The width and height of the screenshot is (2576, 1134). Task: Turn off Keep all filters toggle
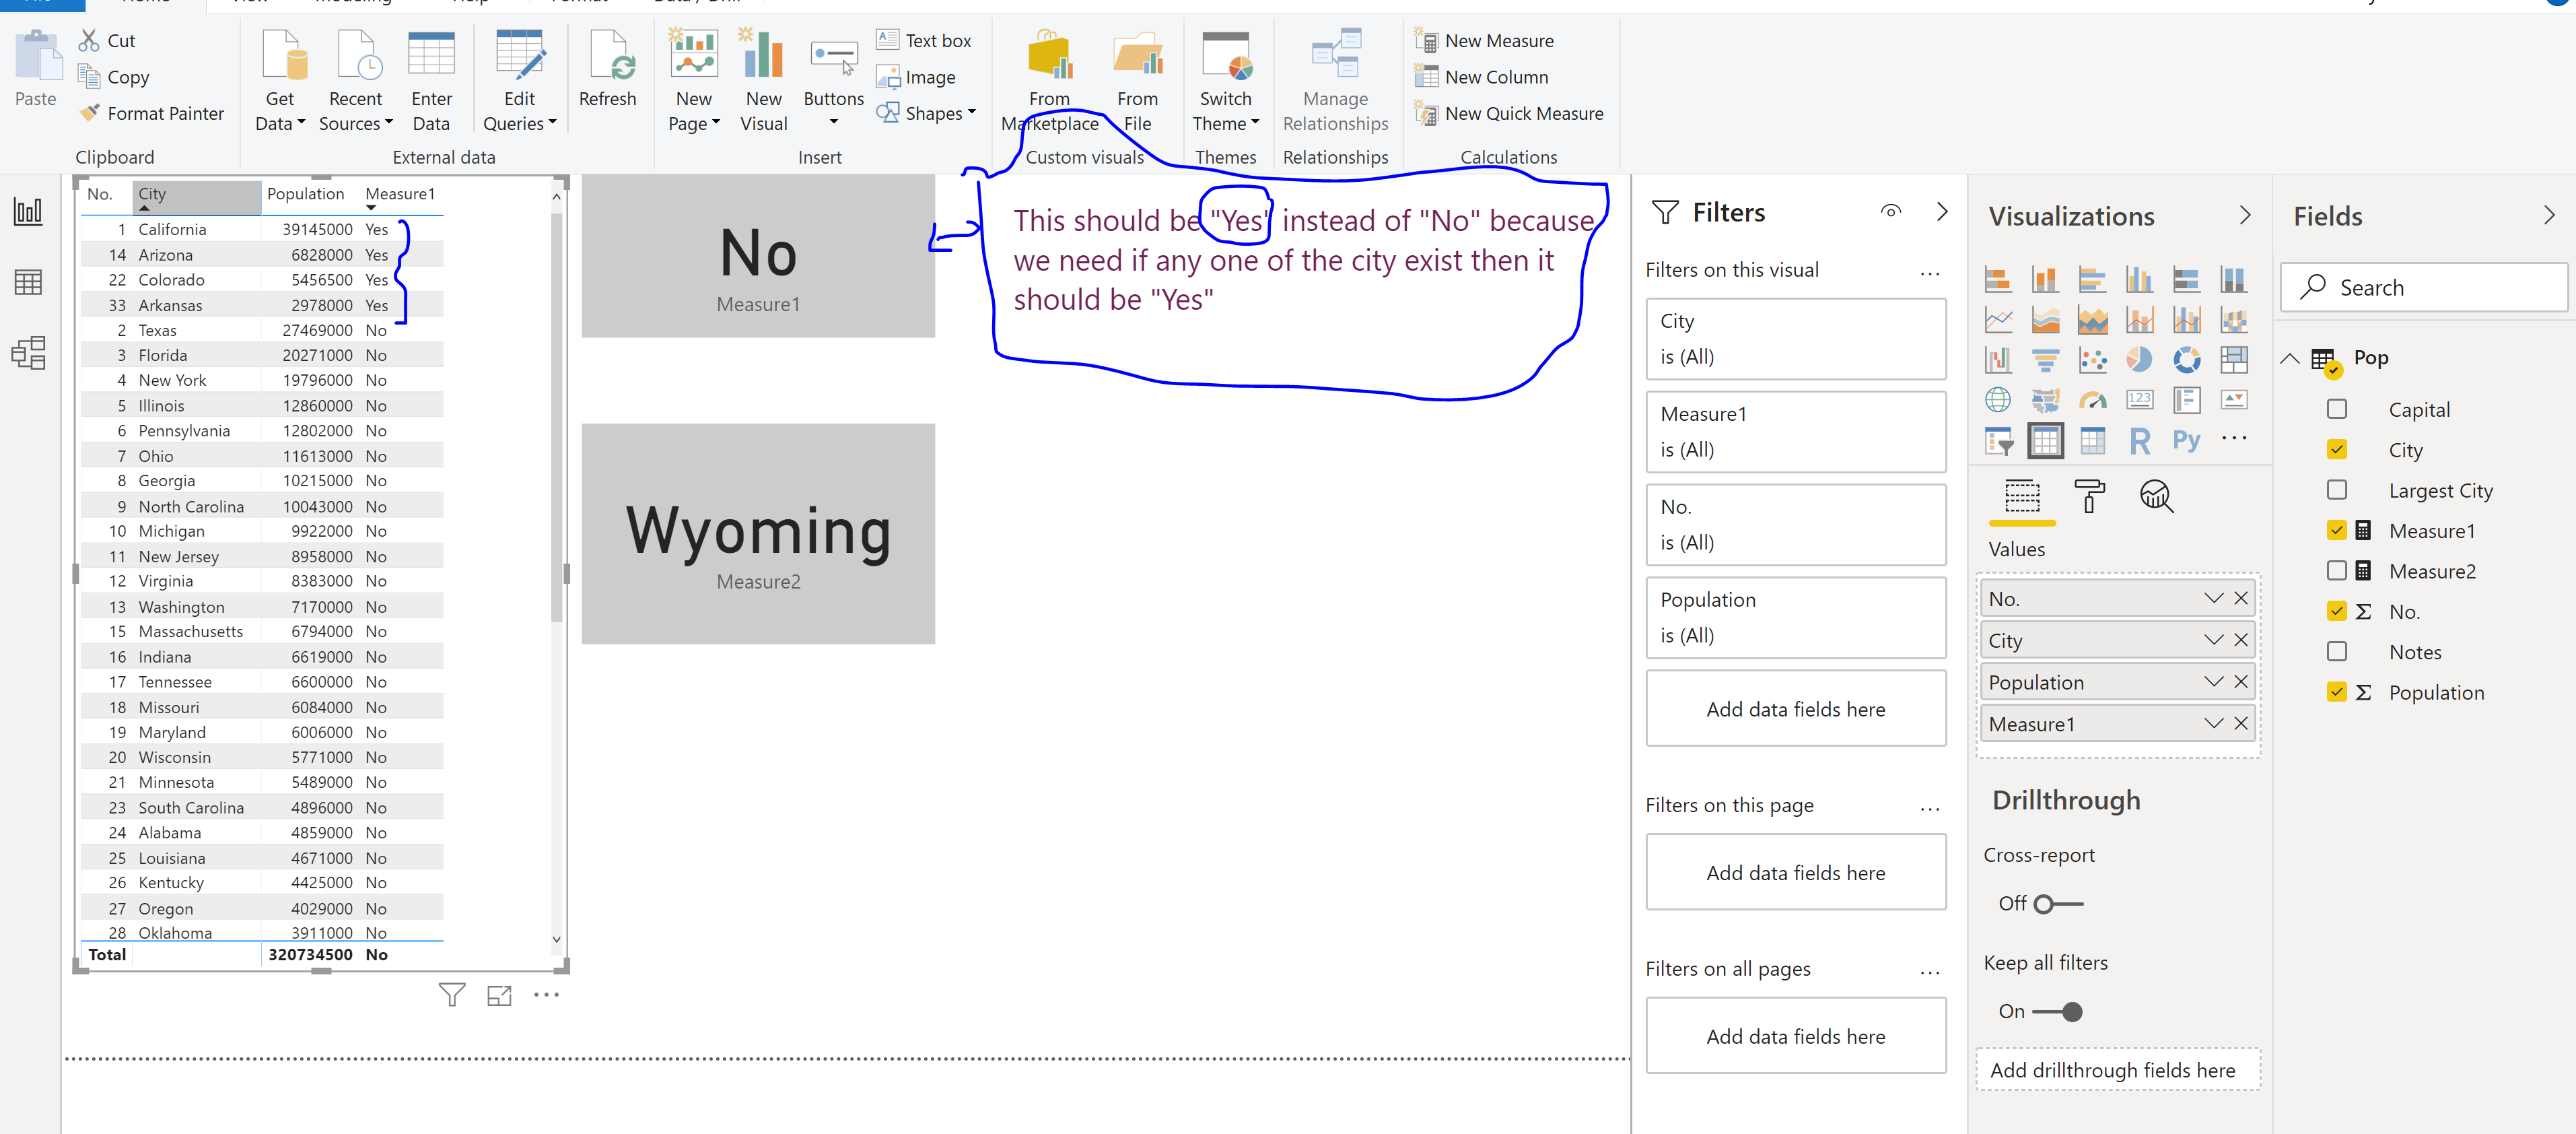click(x=2058, y=1012)
